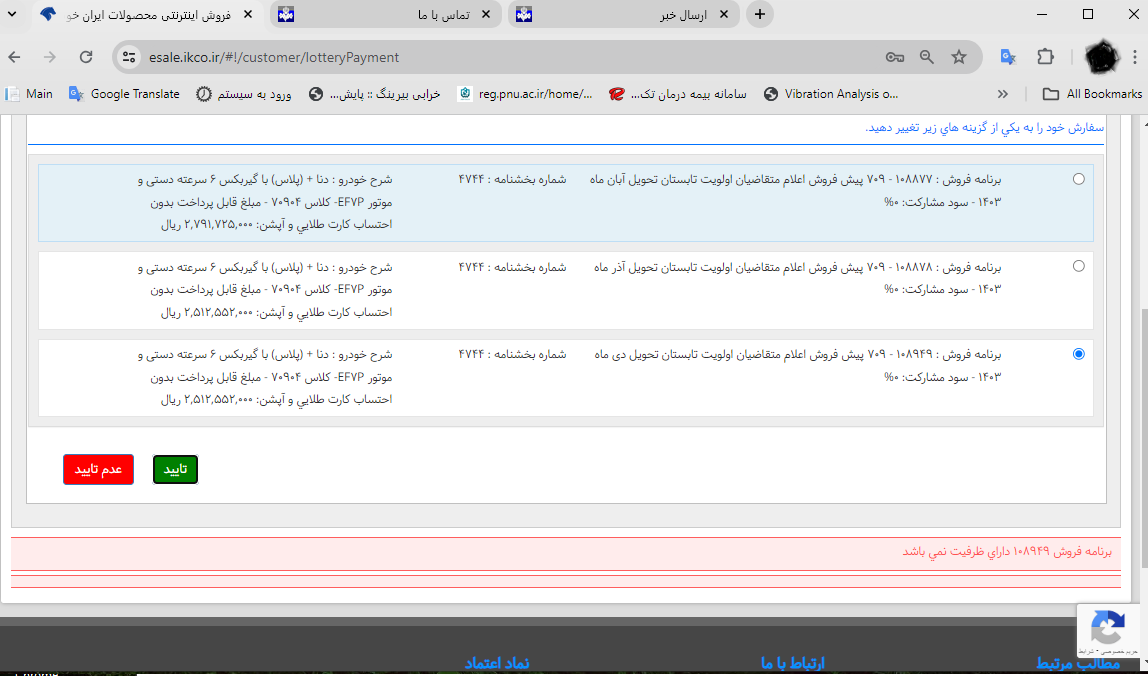Close the تماس با ما tab
Screen dimensions: 1148x676
[x=485, y=15]
